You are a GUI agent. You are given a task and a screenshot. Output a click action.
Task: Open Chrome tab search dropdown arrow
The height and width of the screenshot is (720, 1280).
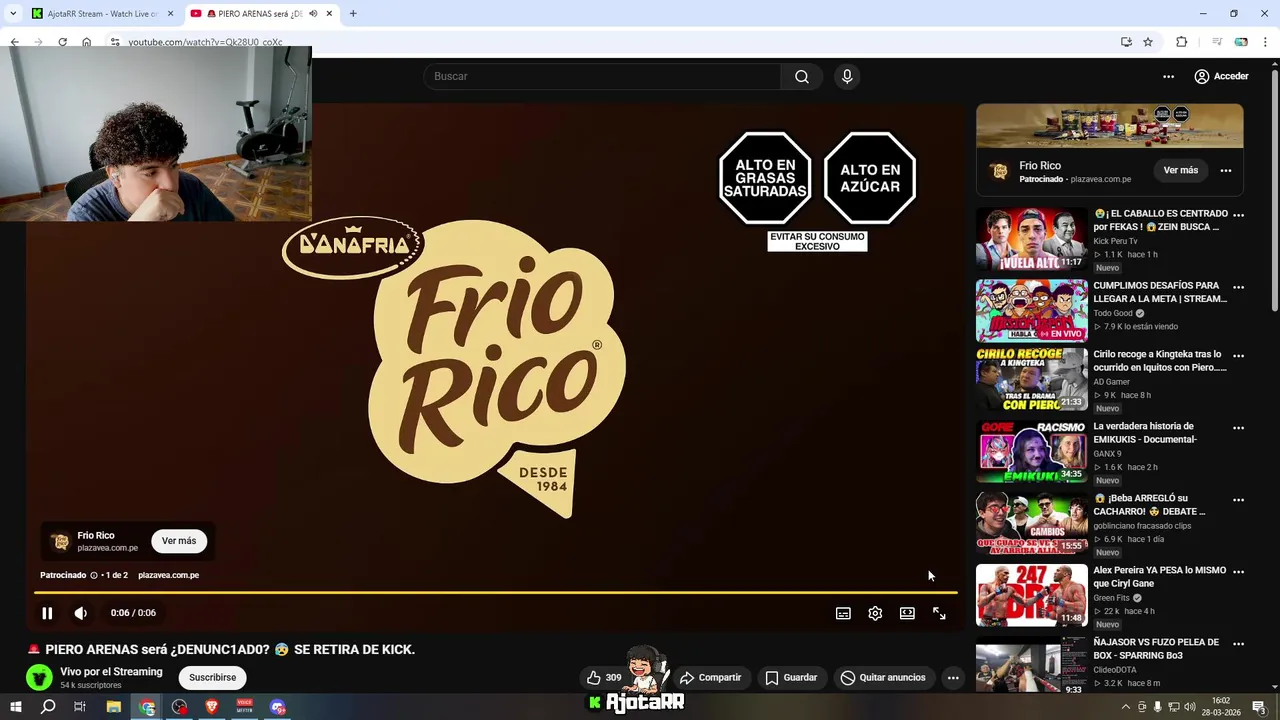click(x=13, y=14)
